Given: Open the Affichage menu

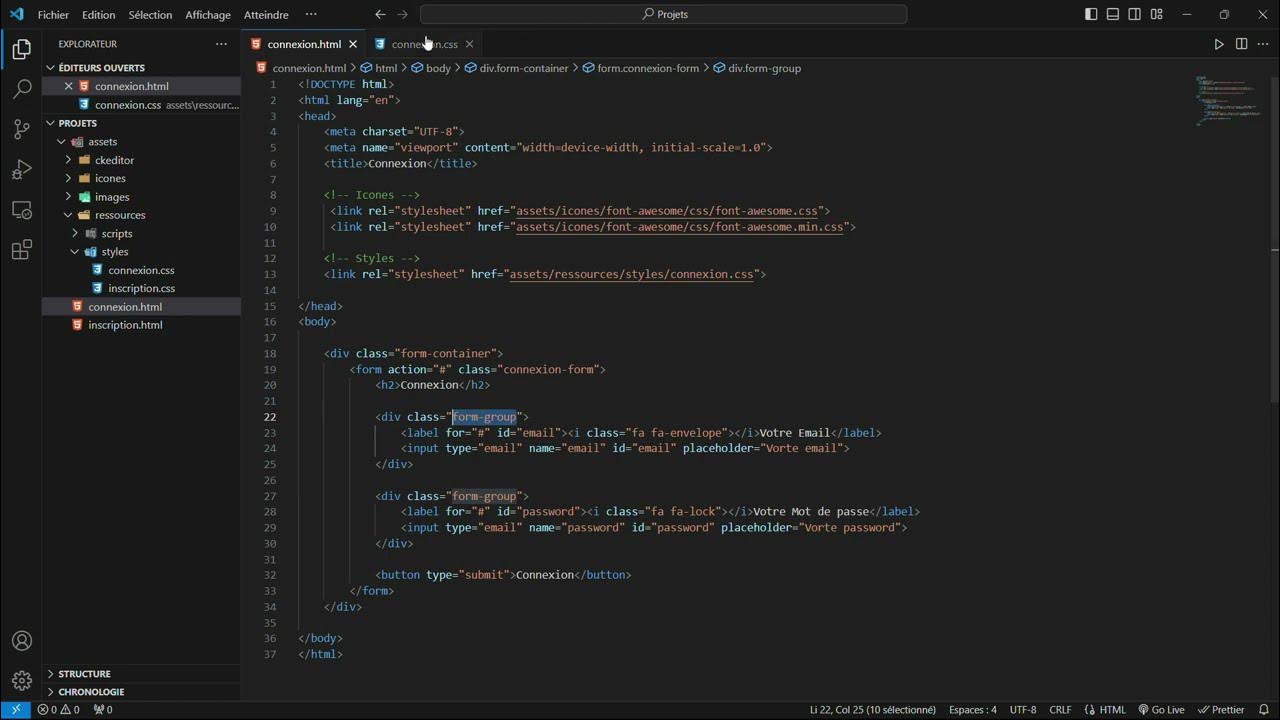Looking at the screenshot, I should [208, 14].
